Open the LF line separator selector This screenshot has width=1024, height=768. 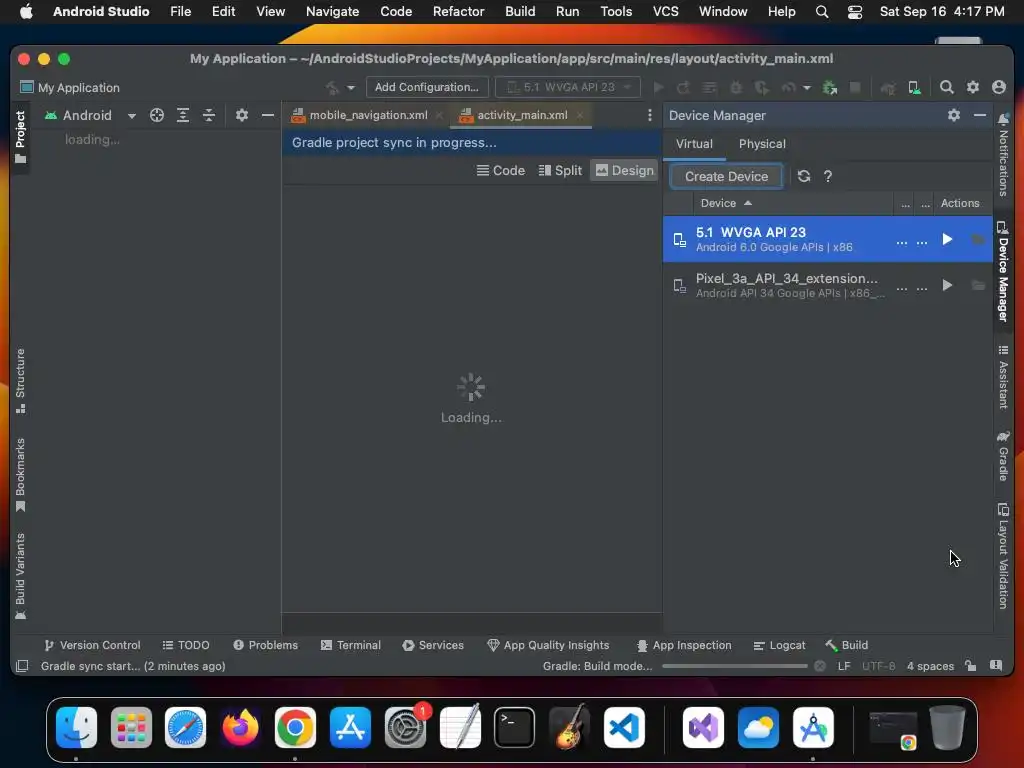click(x=844, y=666)
